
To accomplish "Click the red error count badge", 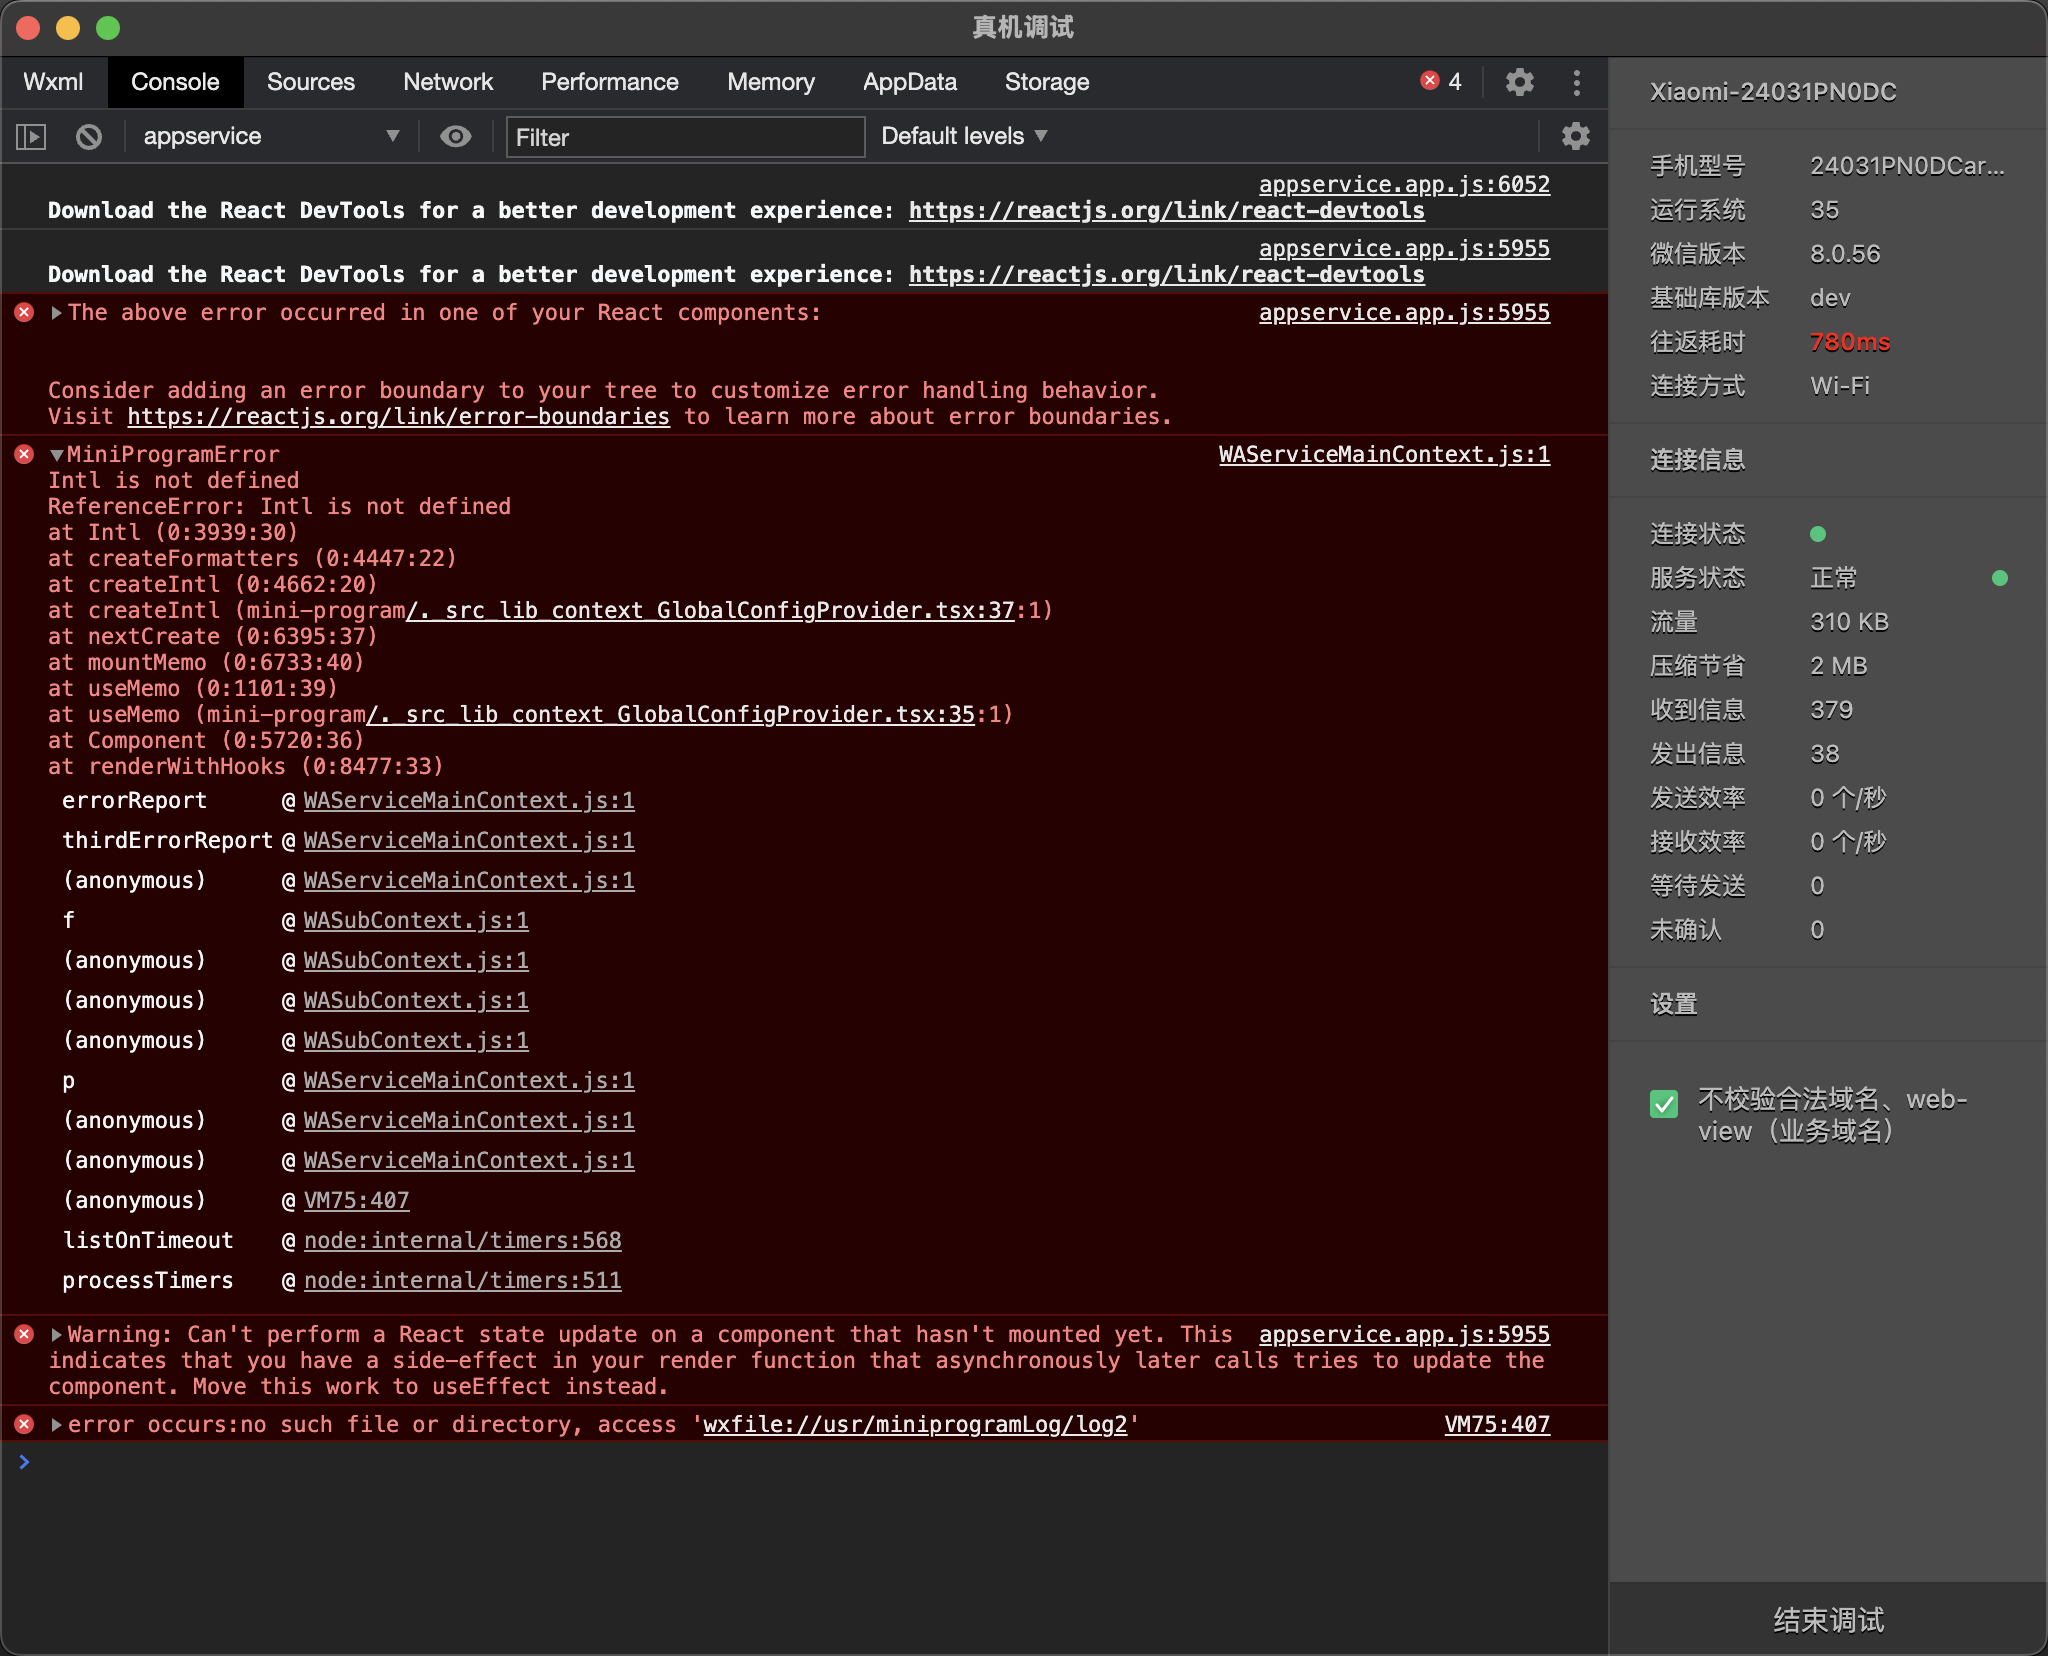I will (x=1441, y=82).
